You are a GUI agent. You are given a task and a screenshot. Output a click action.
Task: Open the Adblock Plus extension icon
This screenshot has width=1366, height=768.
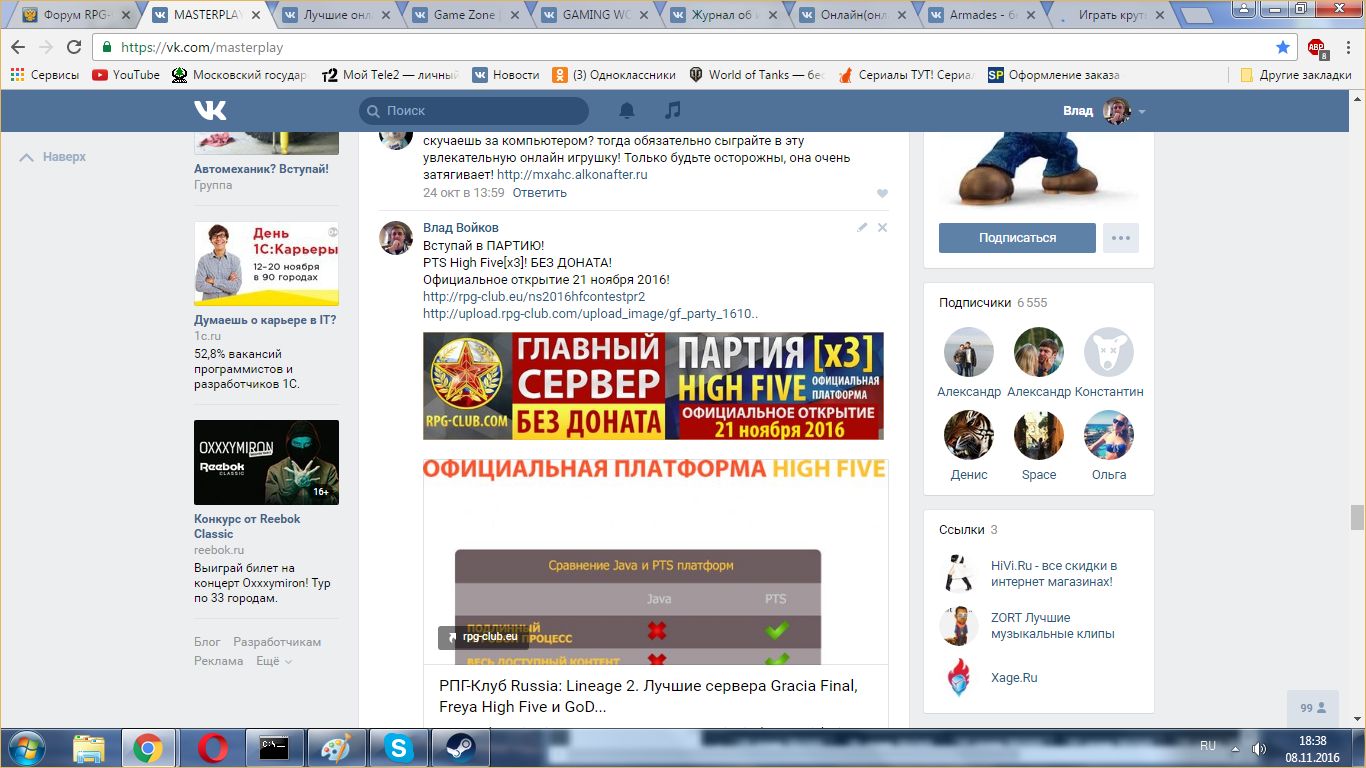click(1317, 48)
